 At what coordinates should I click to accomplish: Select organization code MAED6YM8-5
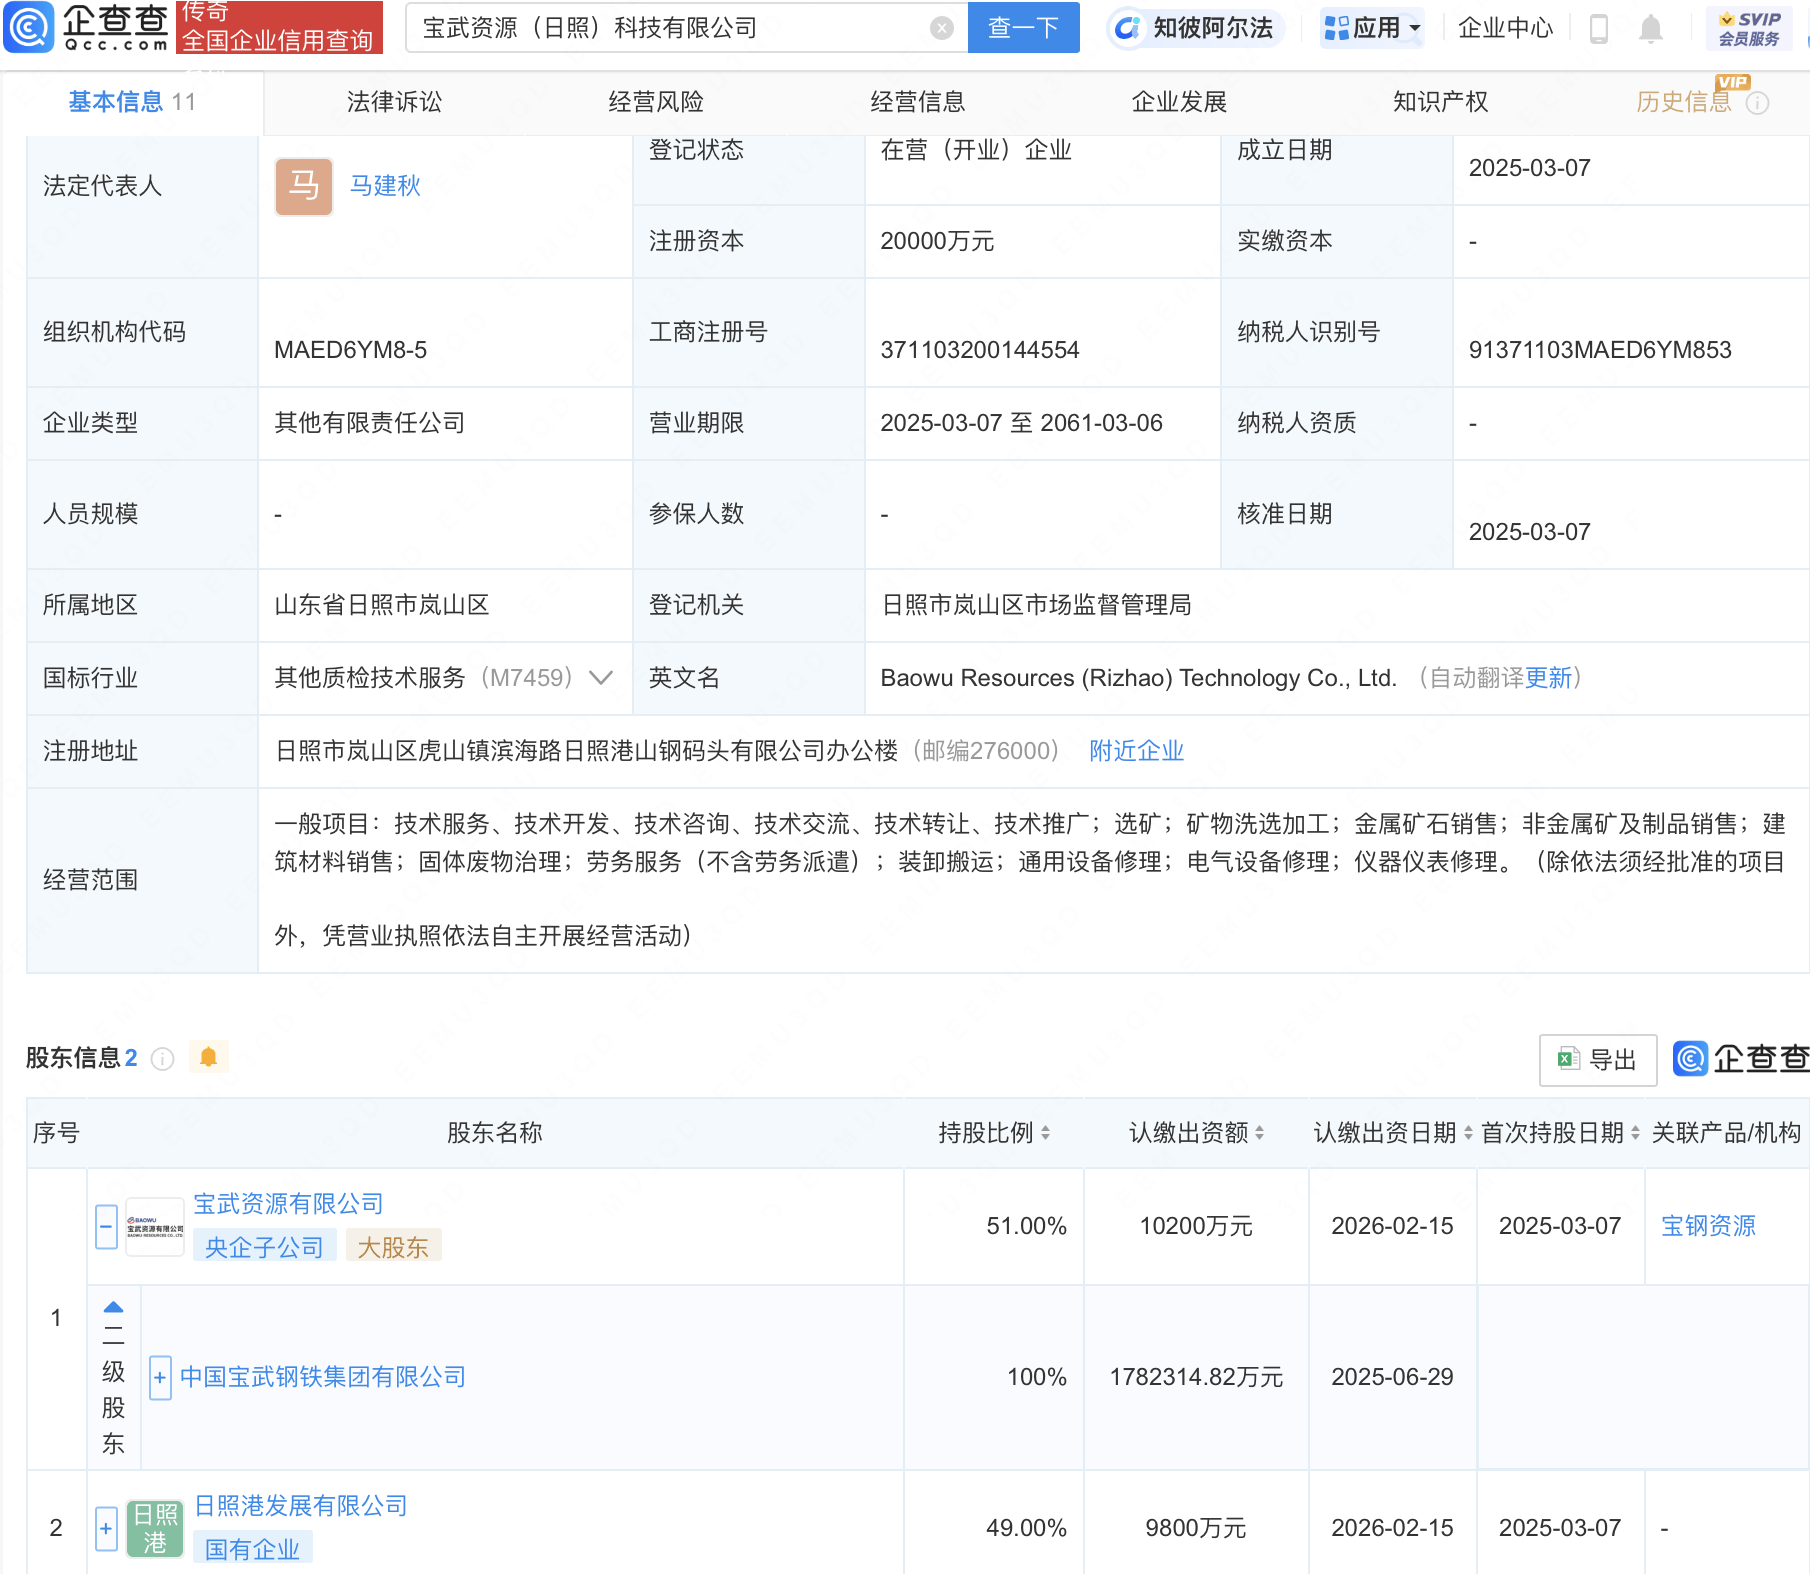(x=351, y=350)
